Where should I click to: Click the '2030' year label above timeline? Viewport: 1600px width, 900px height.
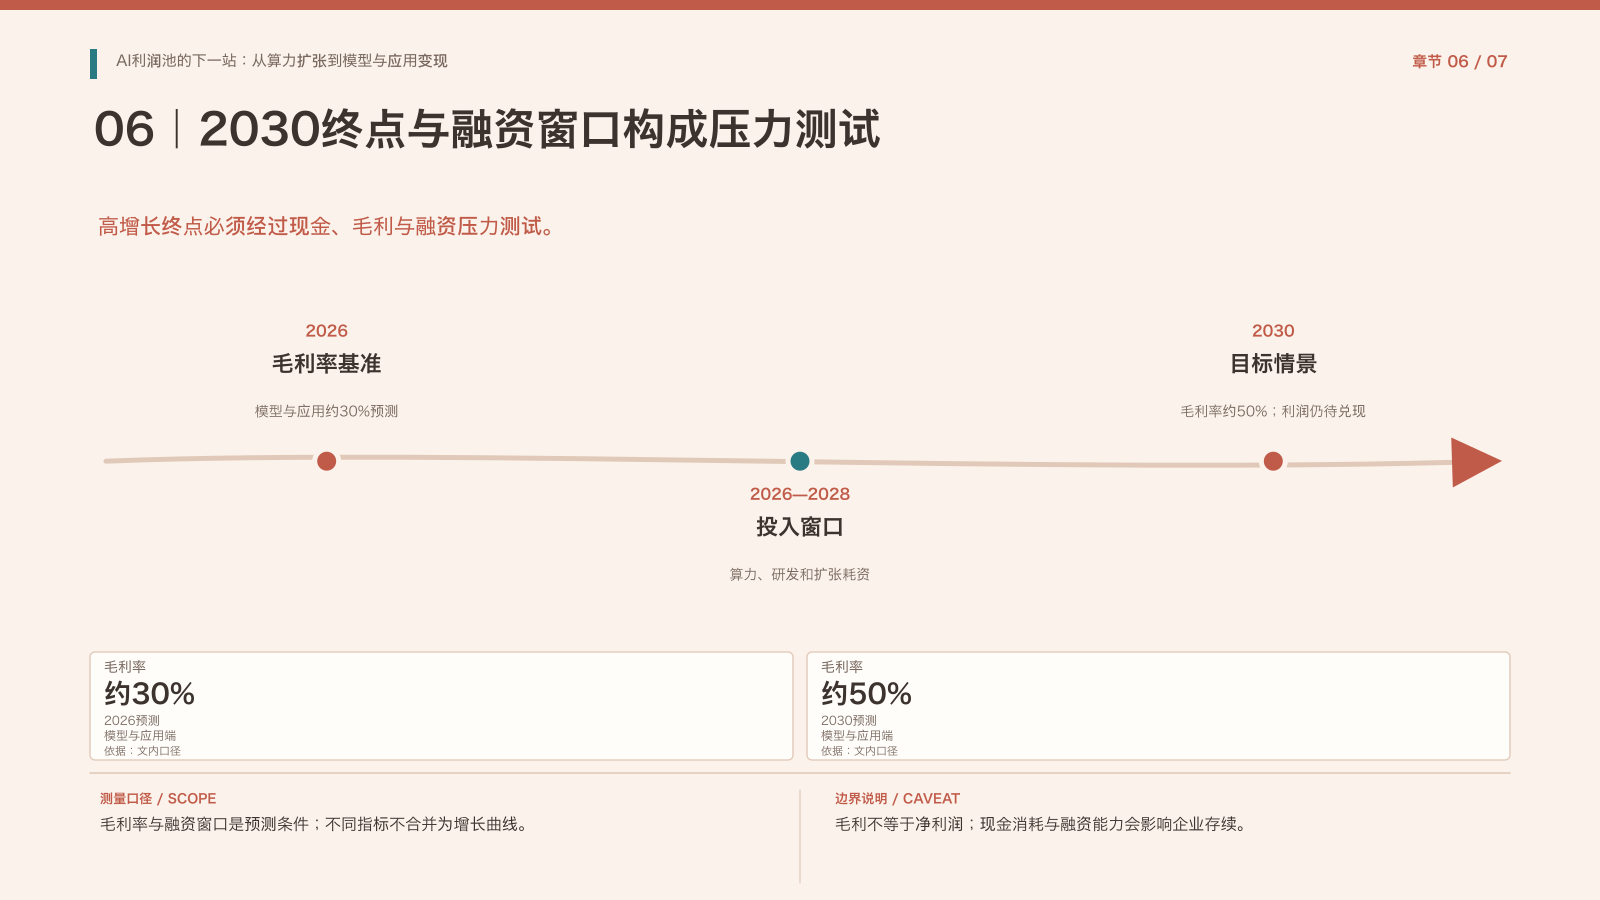click(1273, 331)
